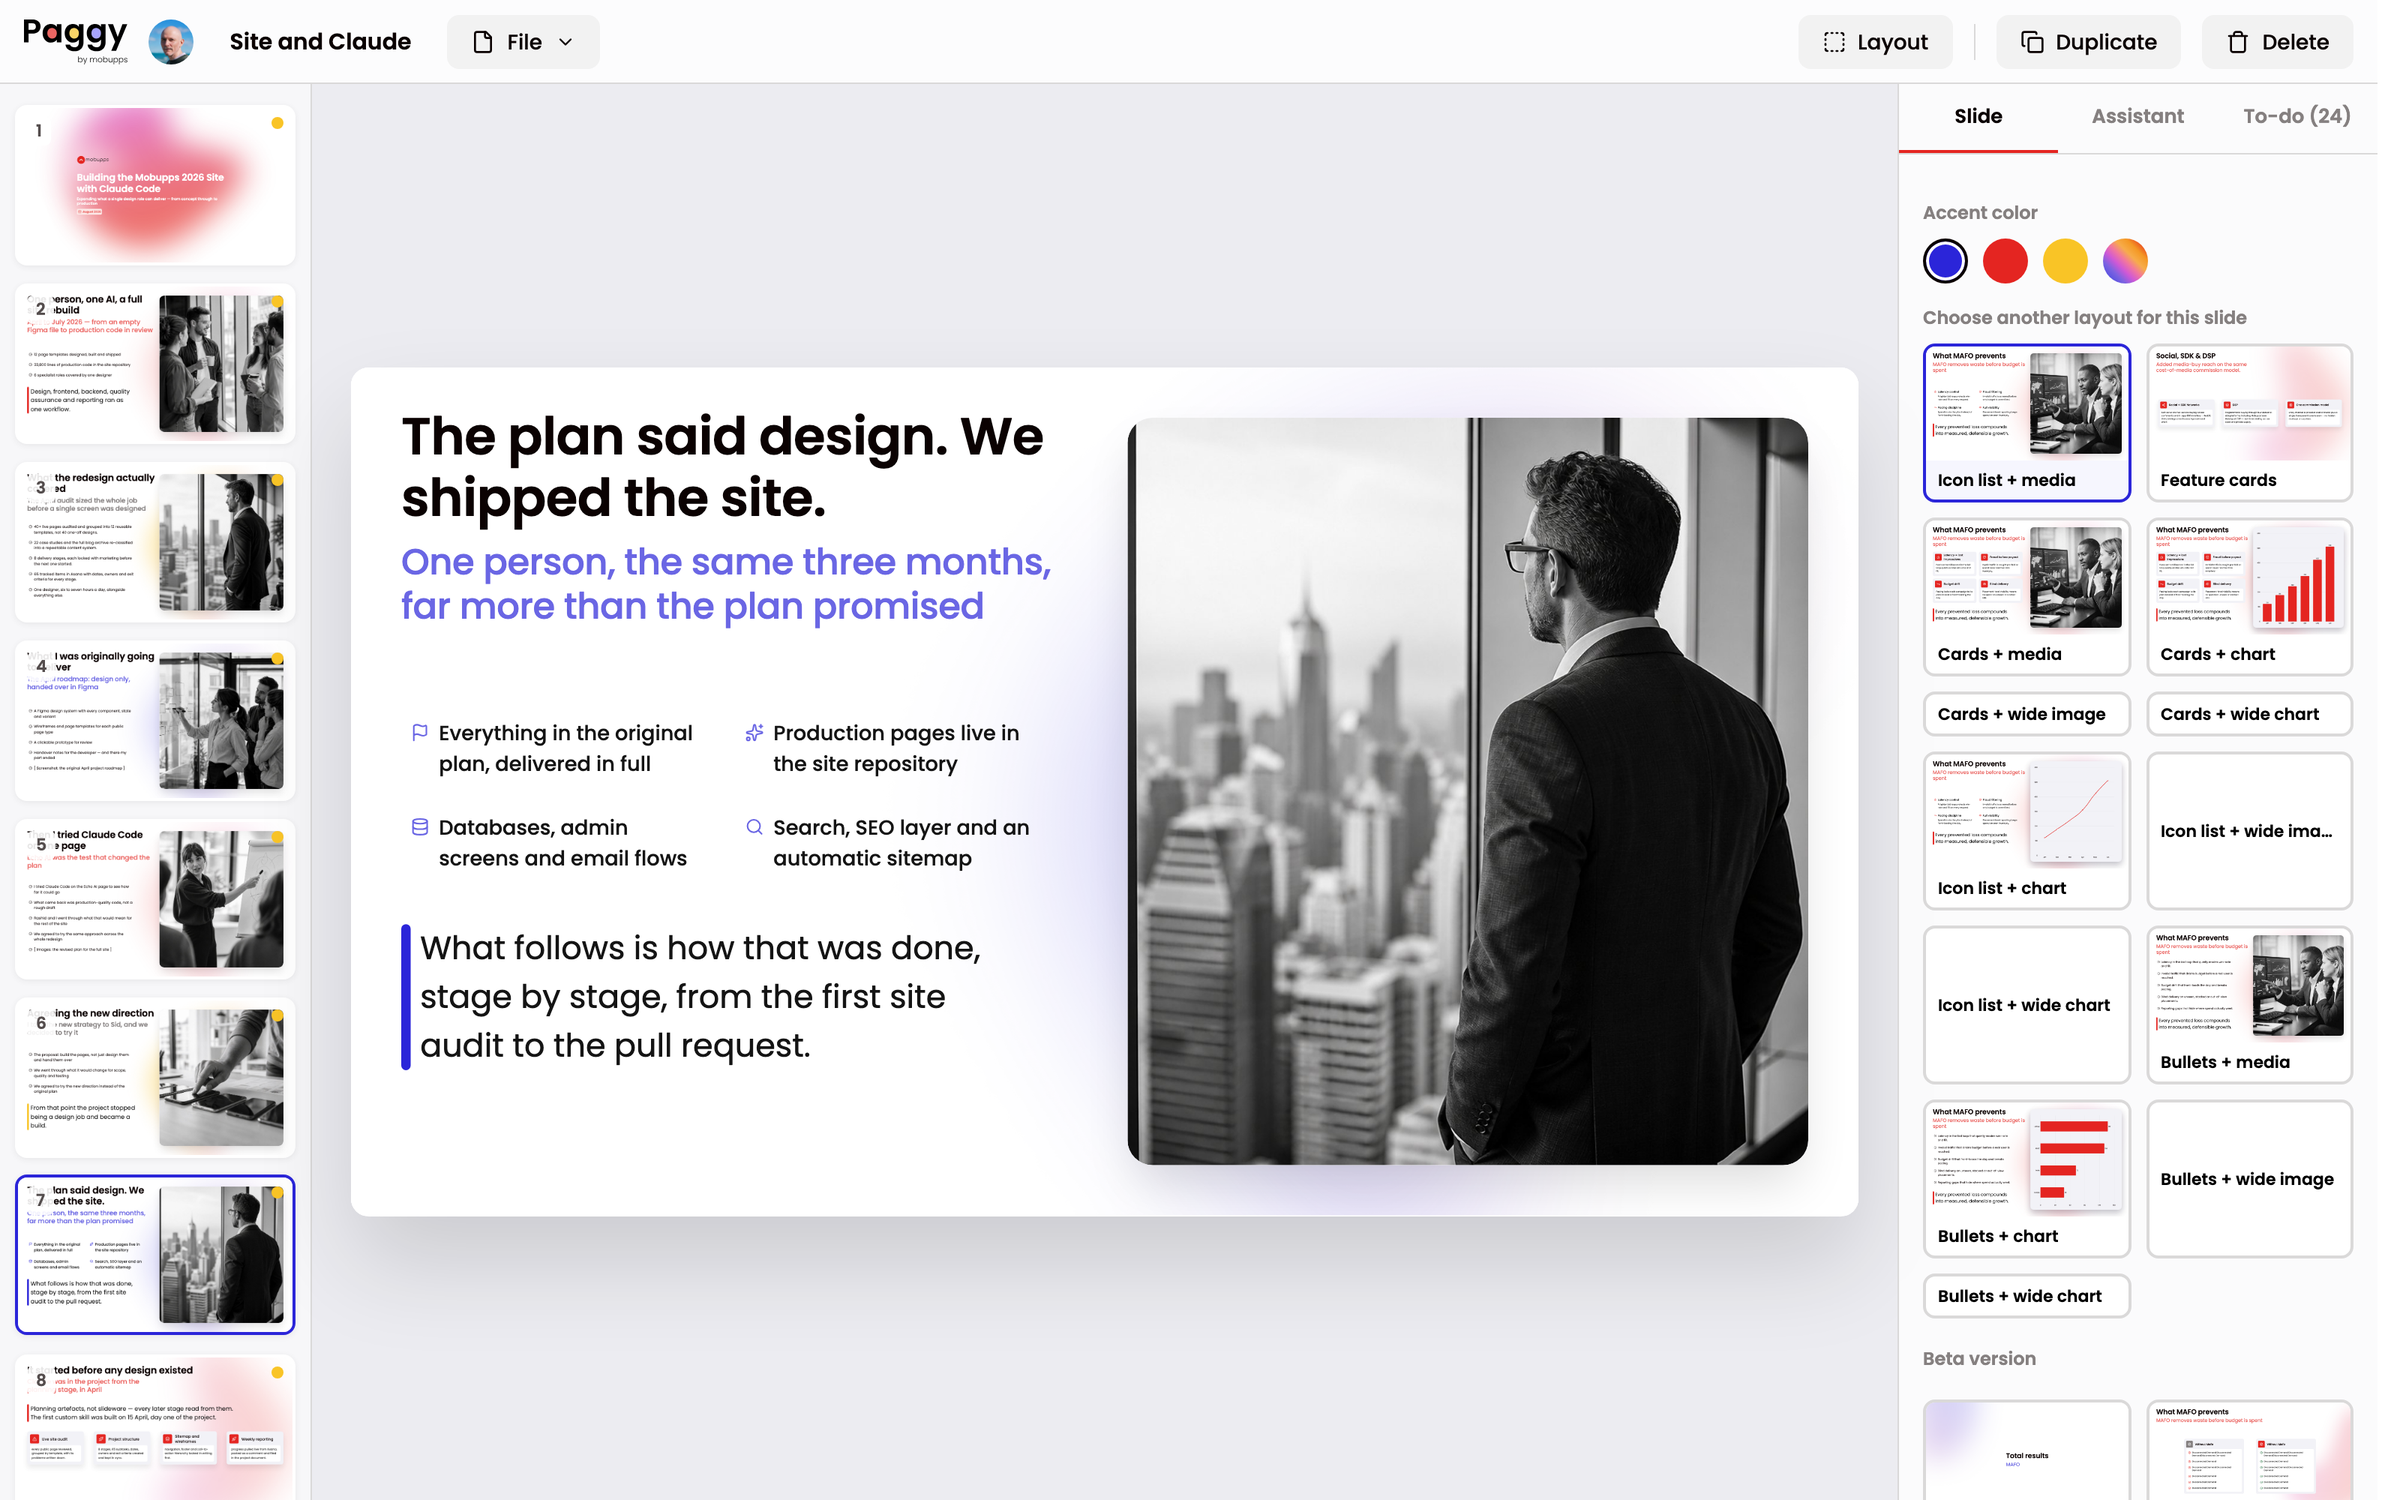Open slide 8 thumbnail
The image size is (2400, 1500).
coord(155,1428)
